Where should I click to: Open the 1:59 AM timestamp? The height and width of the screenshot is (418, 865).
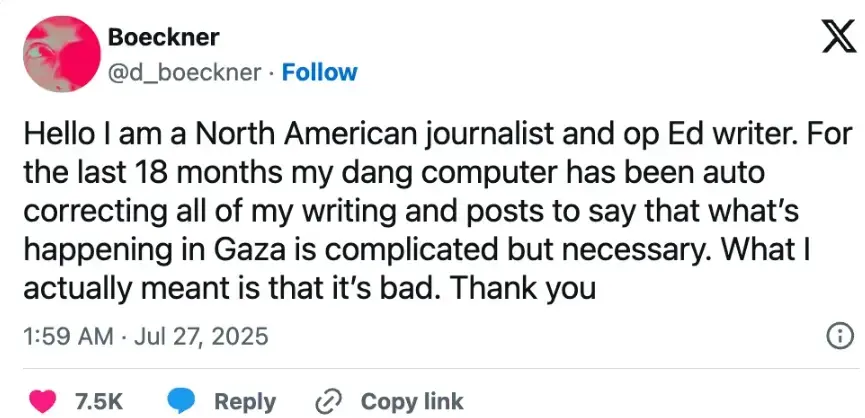click(x=68, y=336)
